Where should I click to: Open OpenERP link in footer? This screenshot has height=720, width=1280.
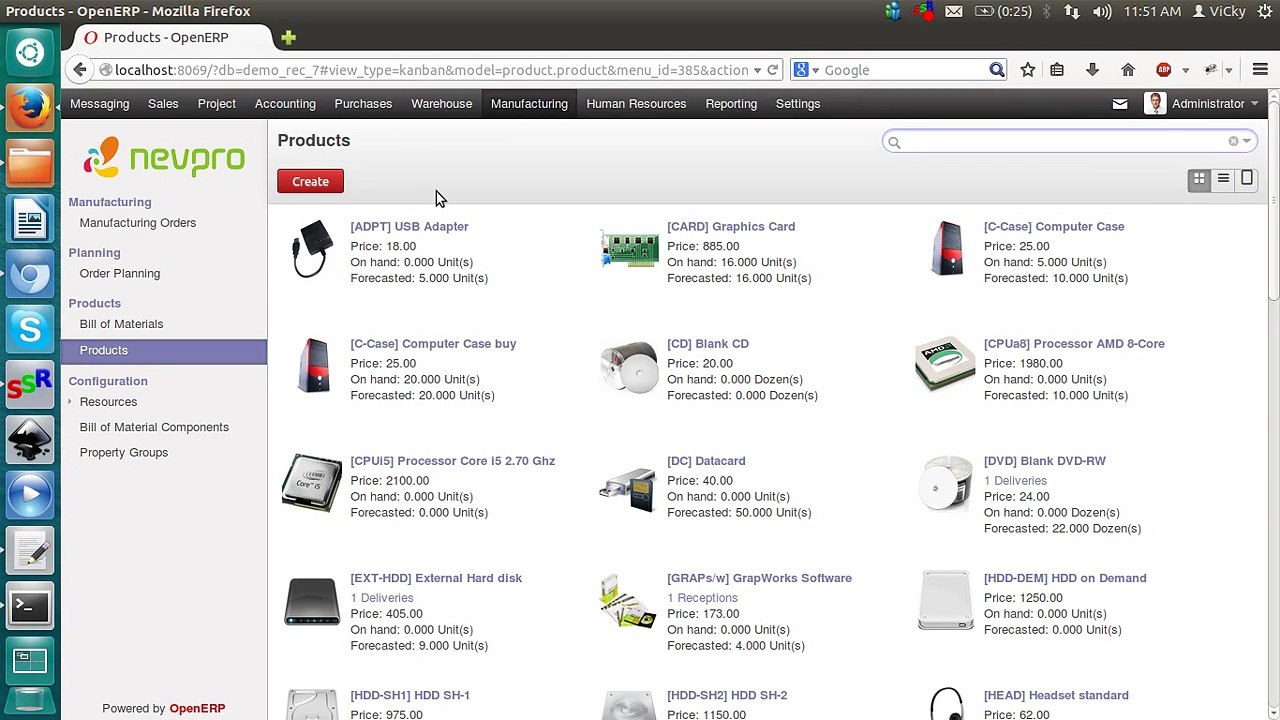tap(197, 709)
